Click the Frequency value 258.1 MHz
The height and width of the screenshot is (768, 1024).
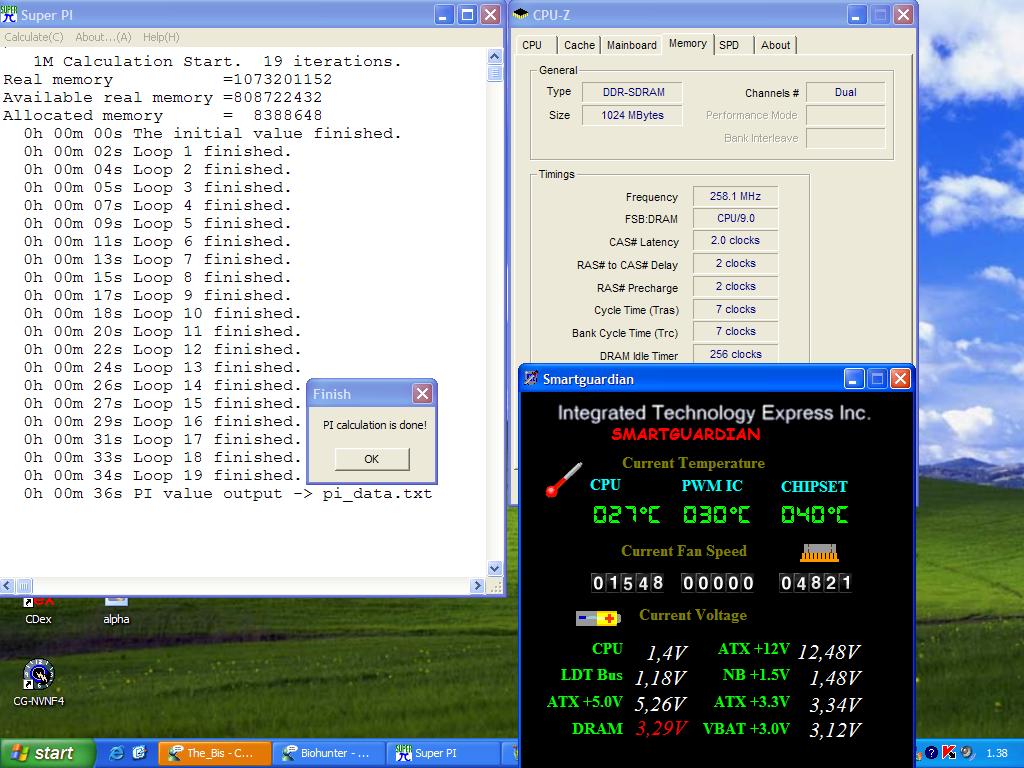pos(735,196)
